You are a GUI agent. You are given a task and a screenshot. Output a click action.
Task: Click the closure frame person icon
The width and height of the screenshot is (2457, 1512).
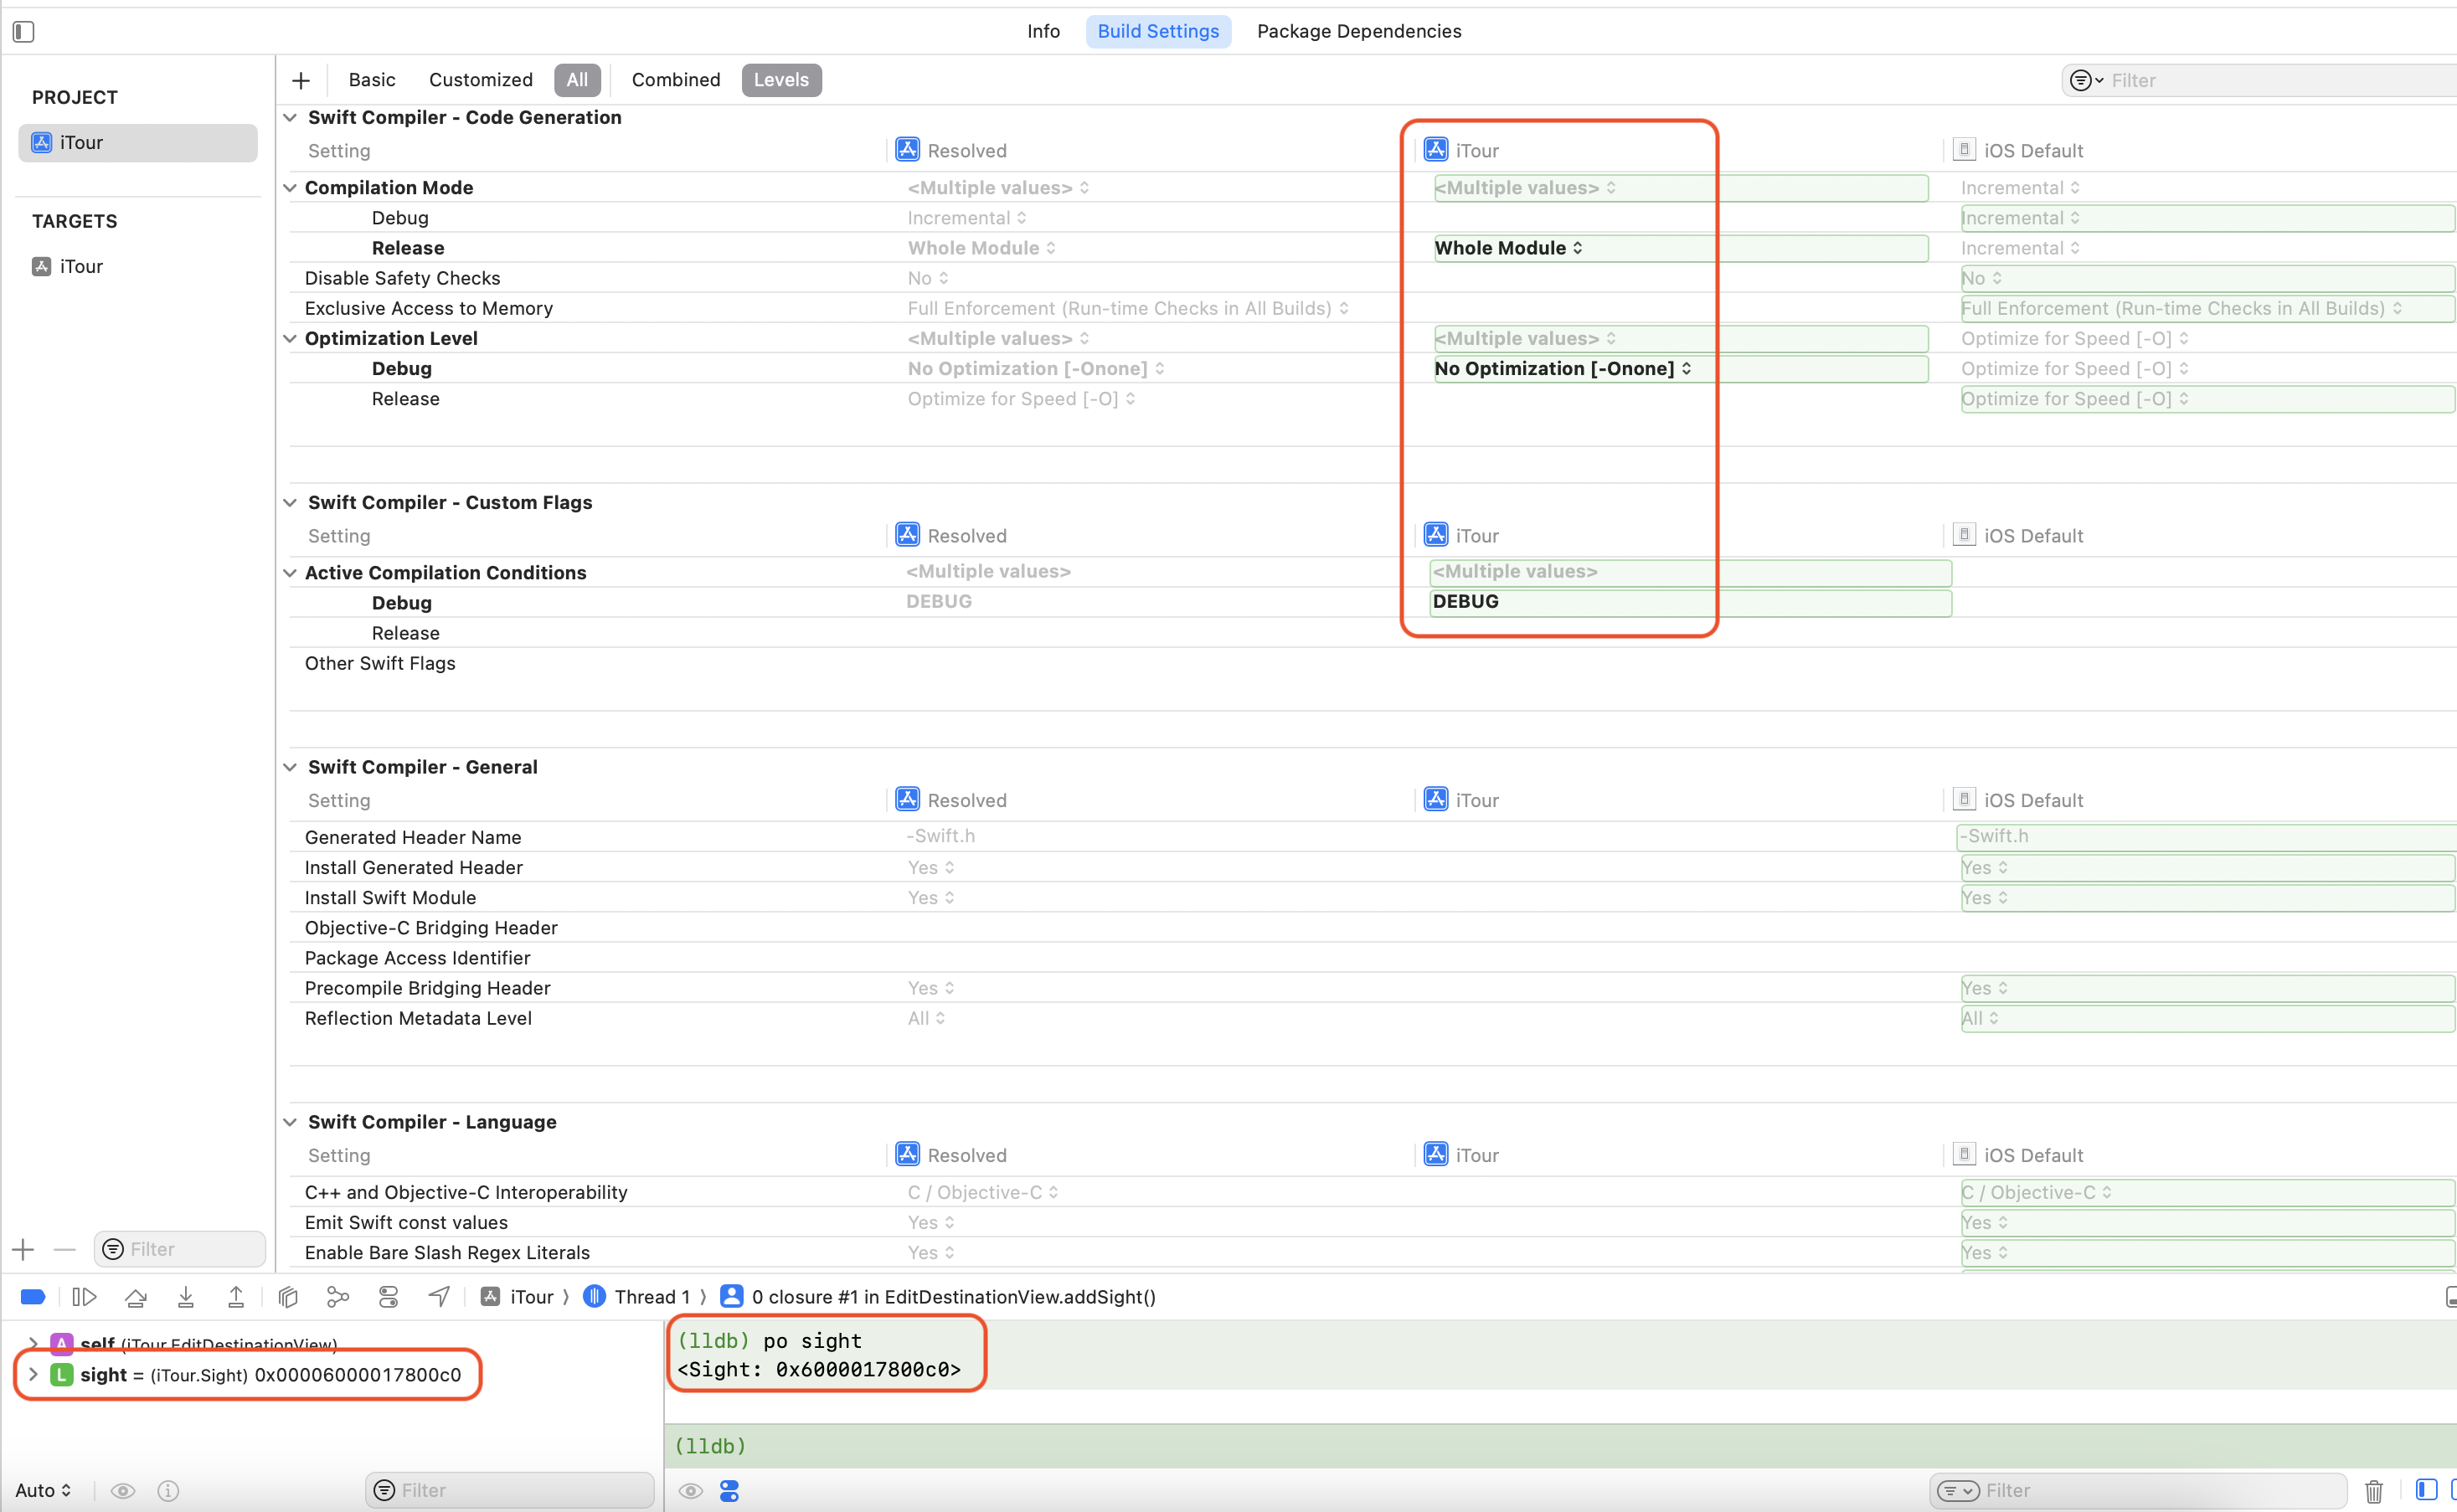(731, 1297)
